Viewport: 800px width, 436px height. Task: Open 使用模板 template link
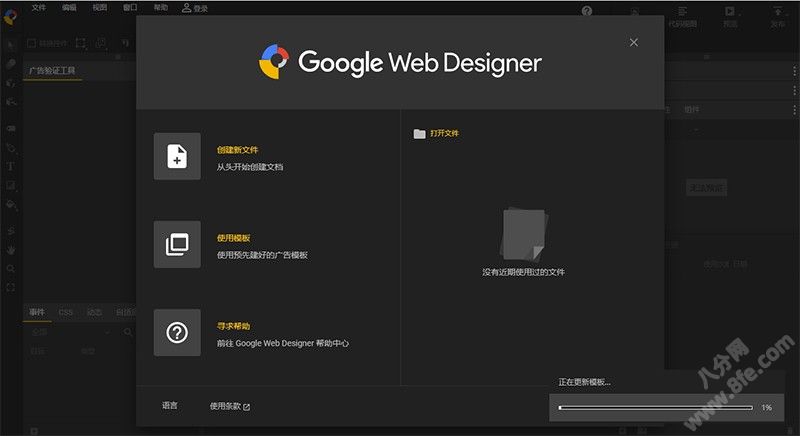[x=234, y=238]
